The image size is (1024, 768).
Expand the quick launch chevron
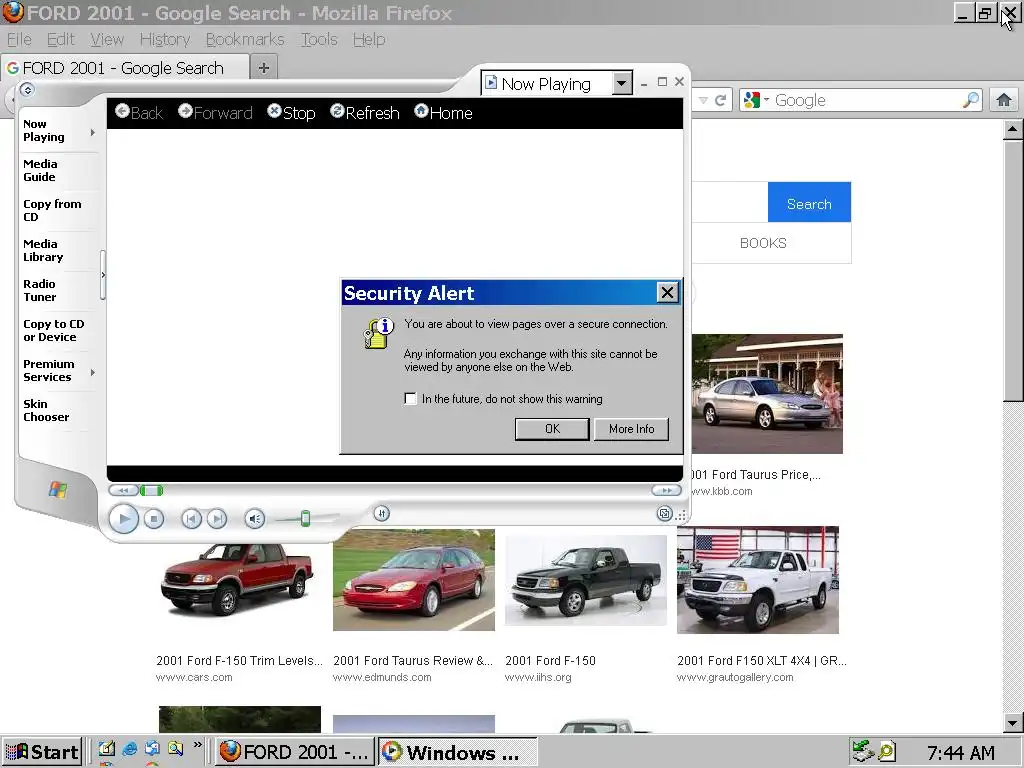198,745
